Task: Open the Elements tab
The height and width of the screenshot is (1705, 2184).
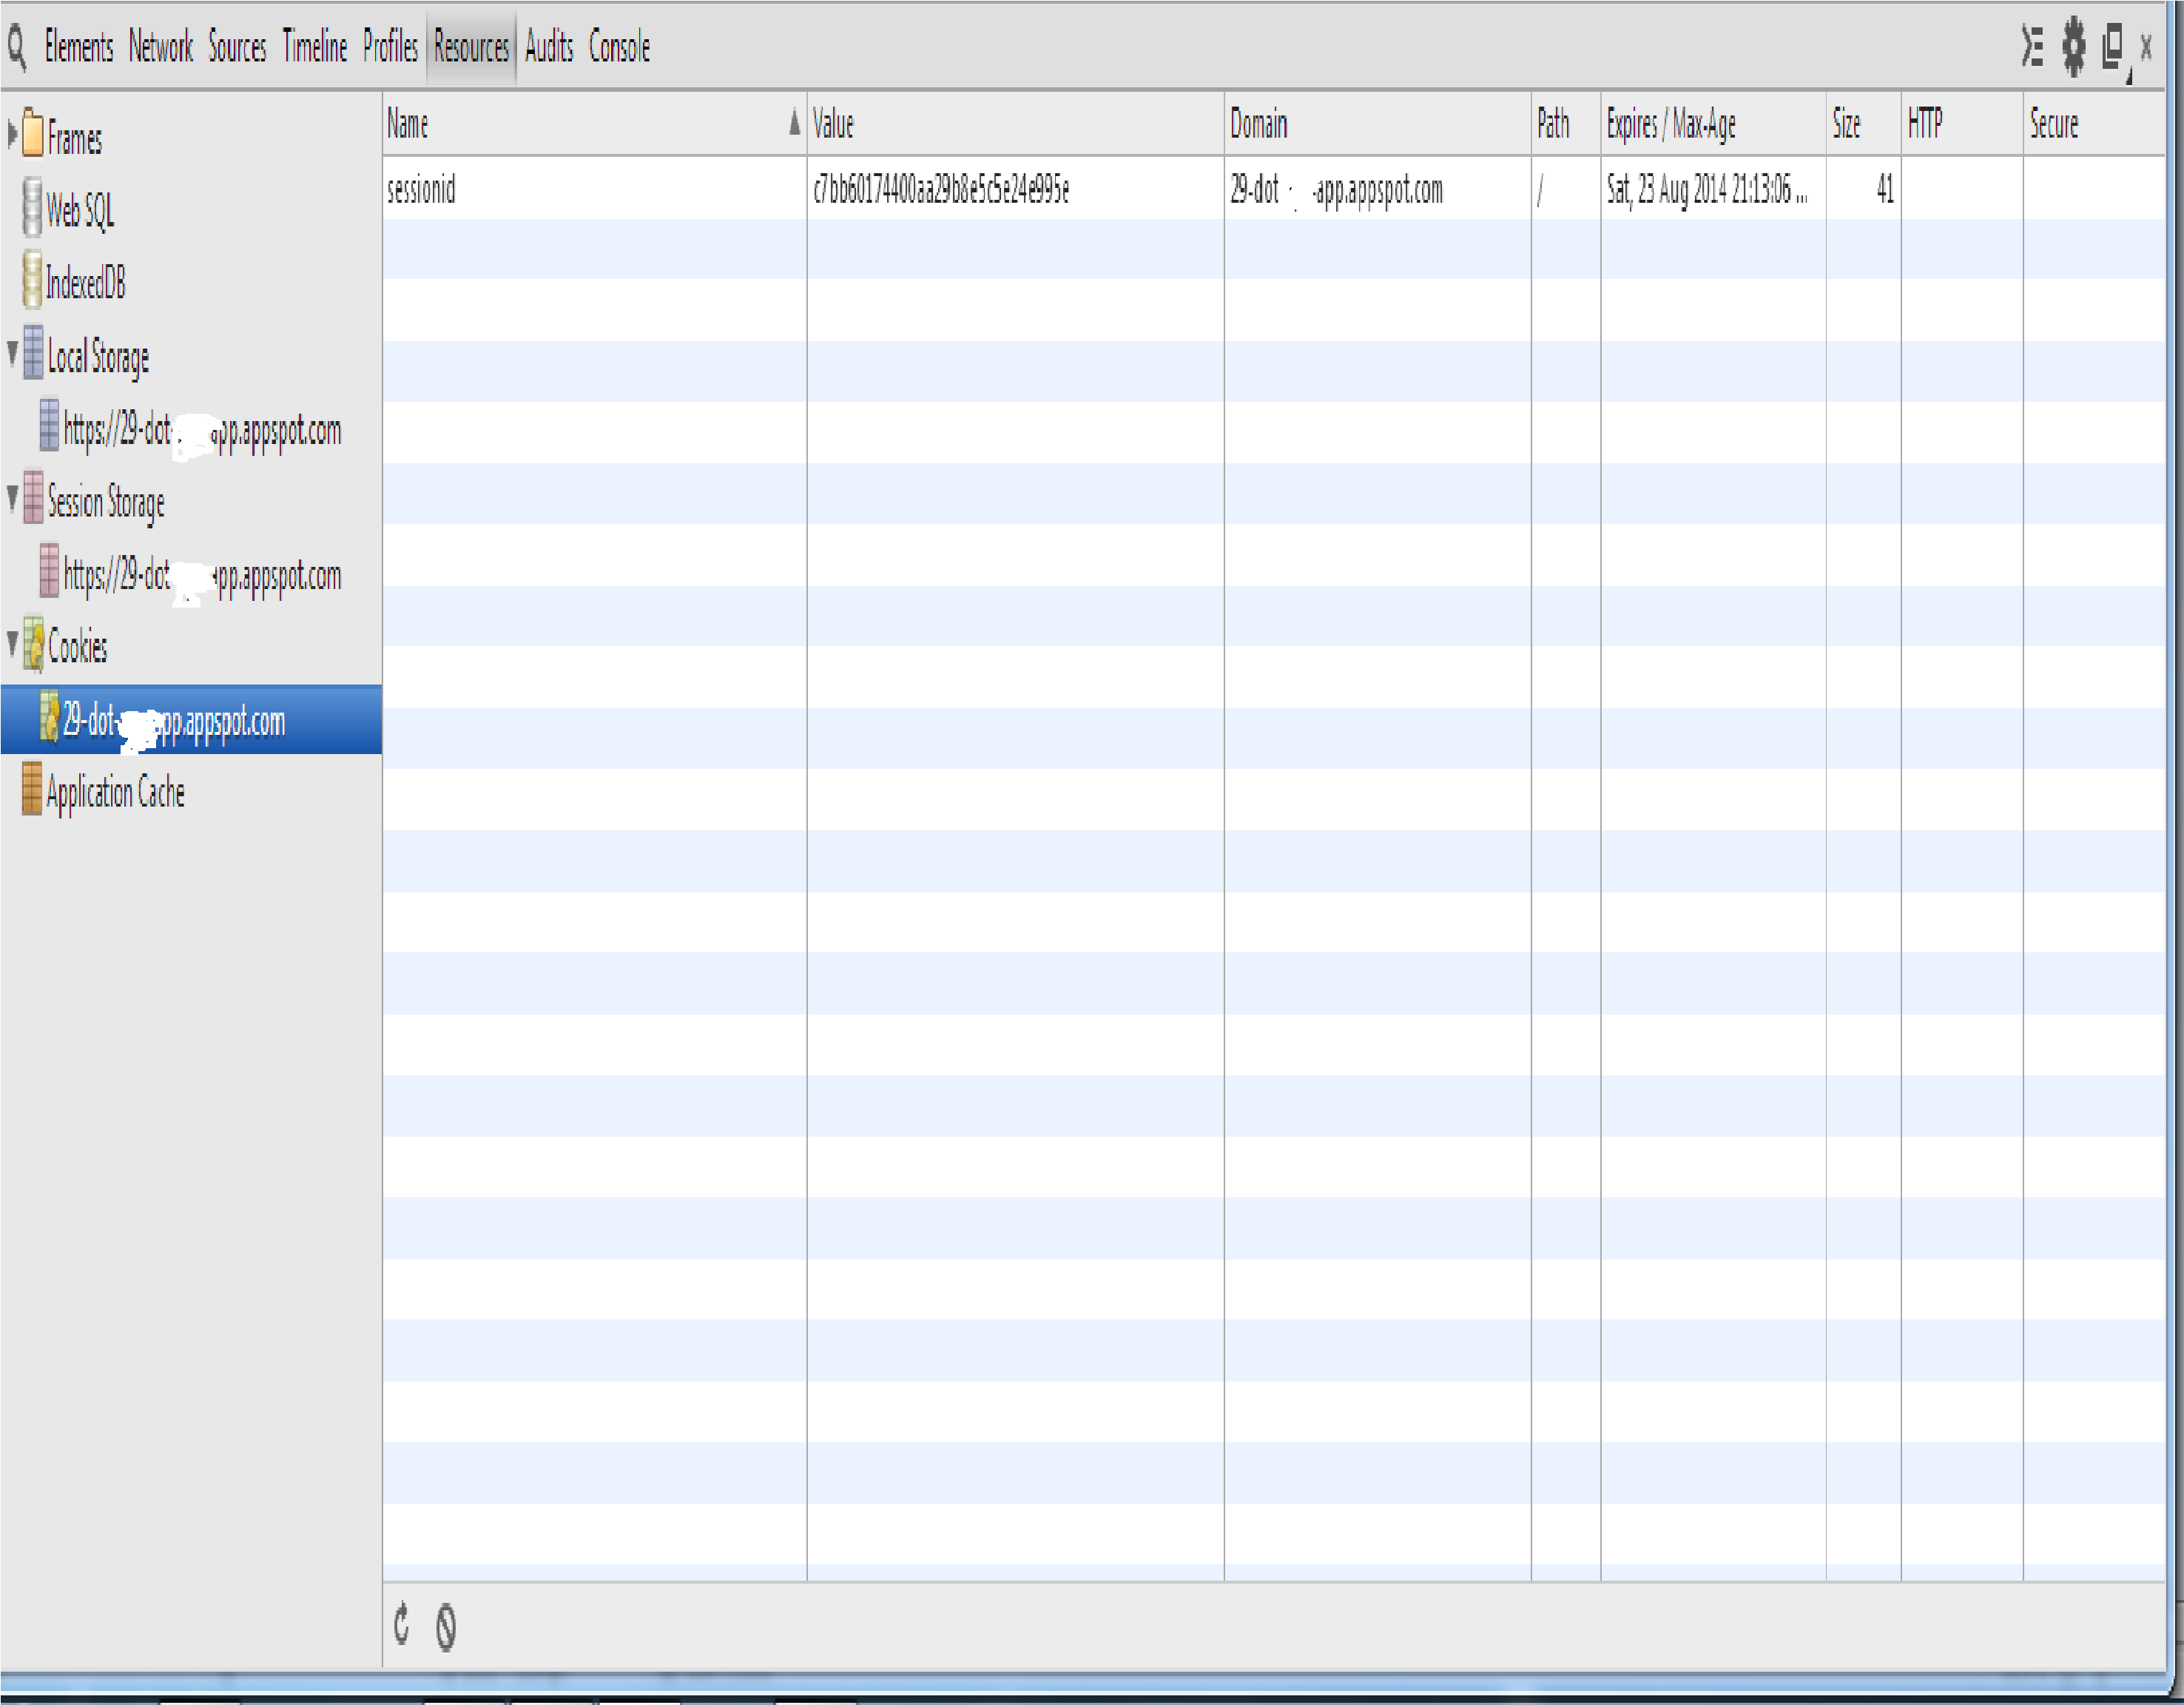Action: pos(78,47)
